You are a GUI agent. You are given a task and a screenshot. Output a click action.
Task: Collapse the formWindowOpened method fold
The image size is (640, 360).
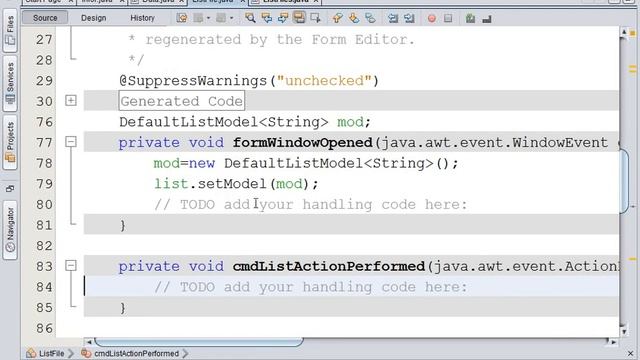[71, 142]
